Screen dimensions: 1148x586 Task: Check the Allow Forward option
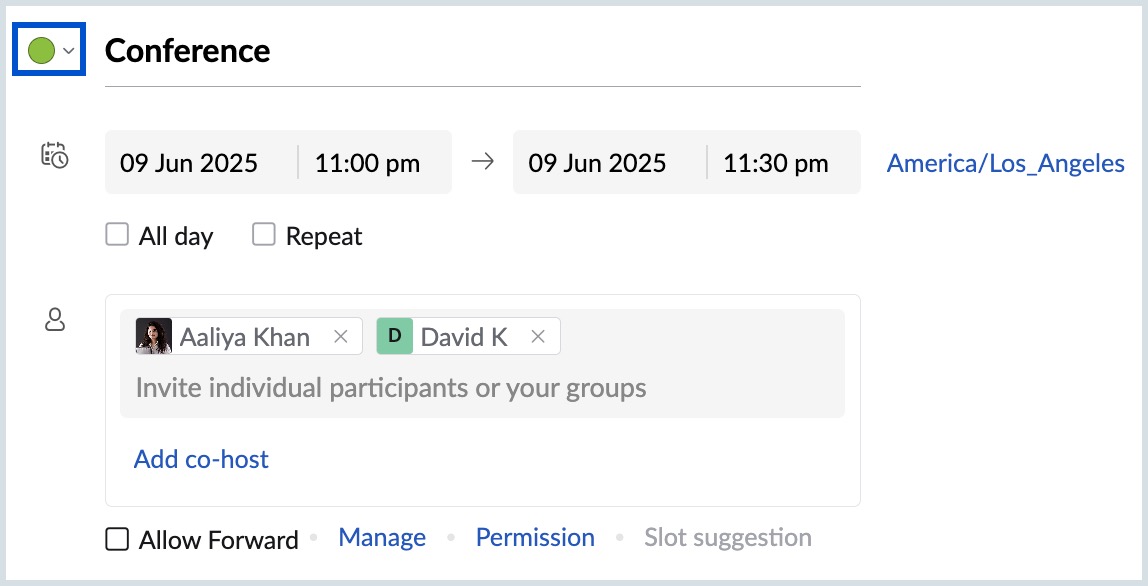(x=117, y=540)
